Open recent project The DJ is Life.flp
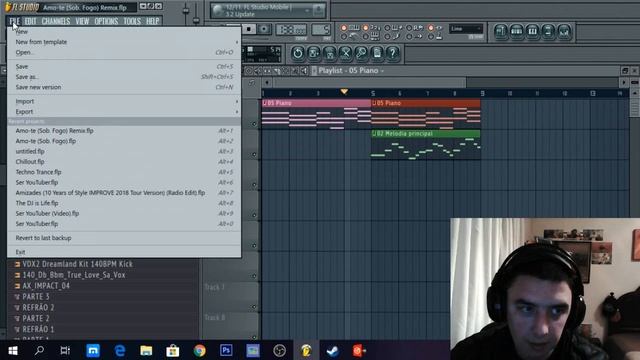 (x=124, y=203)
